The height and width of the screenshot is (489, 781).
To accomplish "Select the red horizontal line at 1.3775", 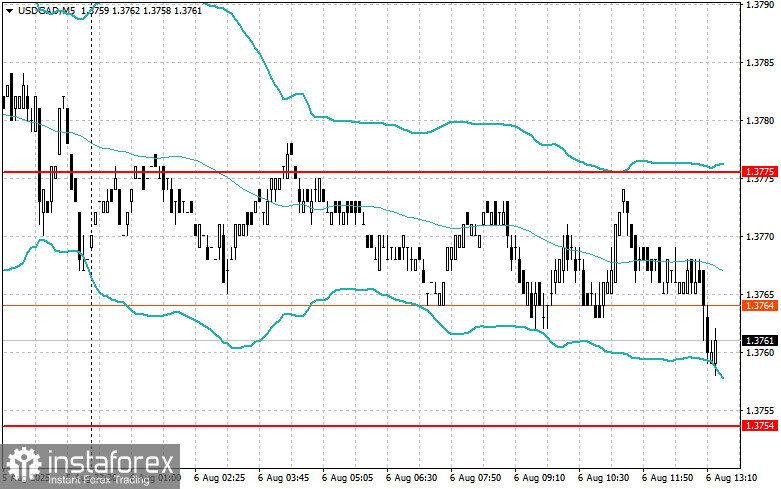I will point(371,172).
